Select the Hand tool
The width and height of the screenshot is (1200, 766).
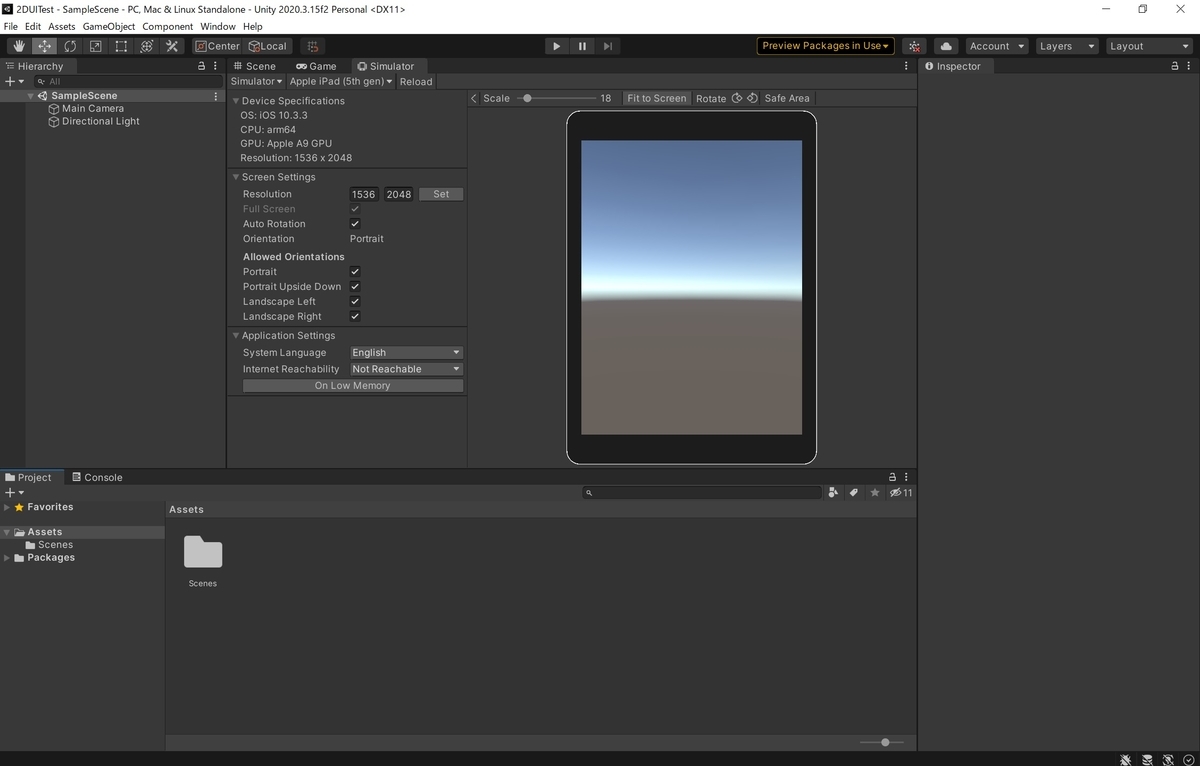point(19,46)
